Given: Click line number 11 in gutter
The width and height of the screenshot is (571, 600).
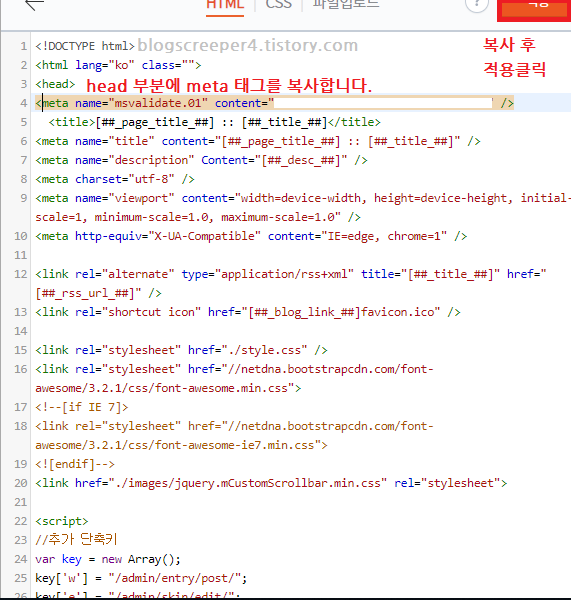Looking at the screenshot, I should (21, 255).
